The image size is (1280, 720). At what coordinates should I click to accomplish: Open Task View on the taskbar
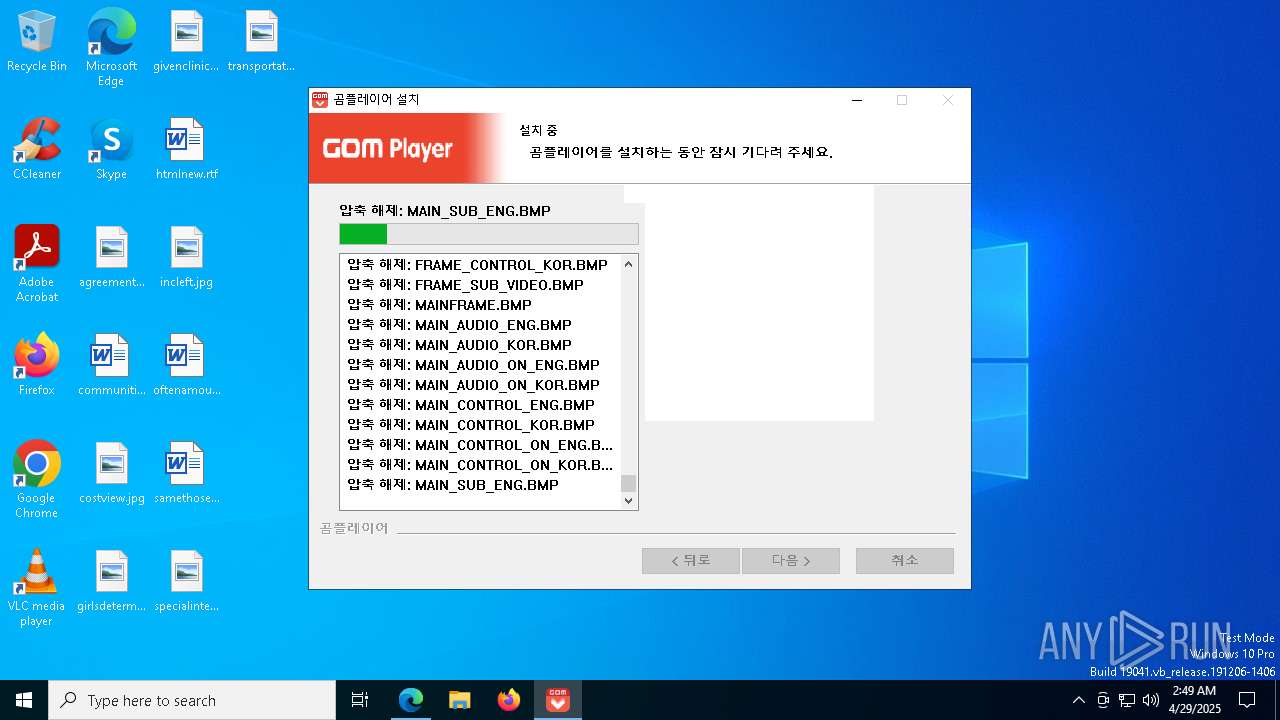click(x=360, y=700)
